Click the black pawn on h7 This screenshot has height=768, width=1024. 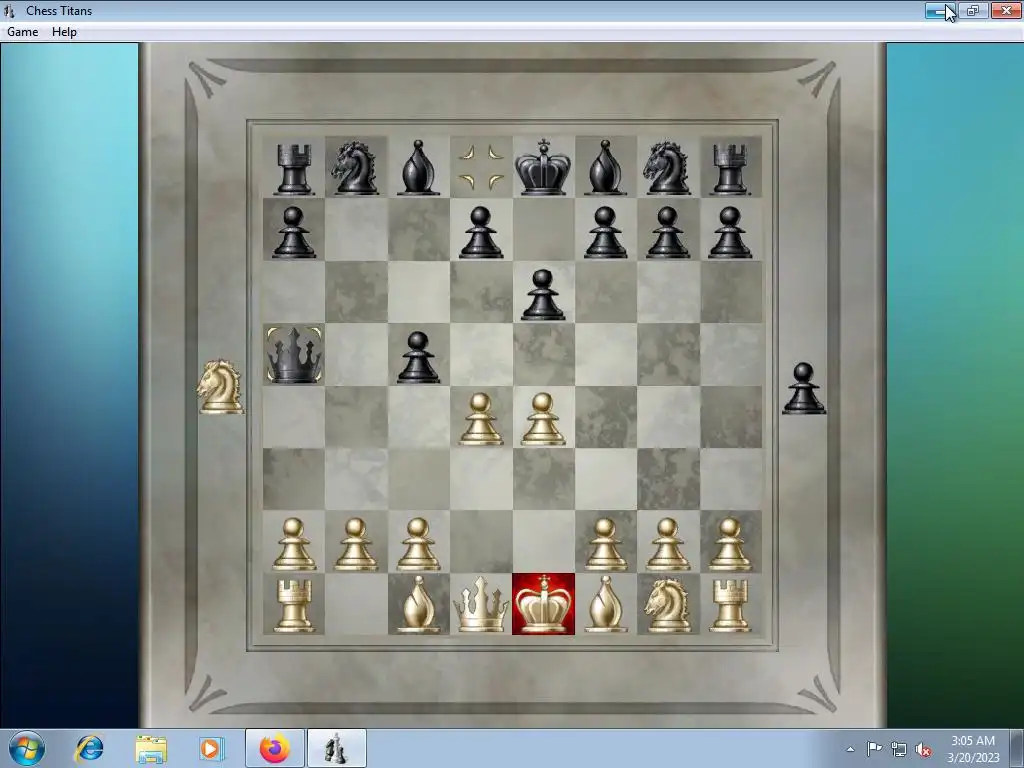[730, 232]
